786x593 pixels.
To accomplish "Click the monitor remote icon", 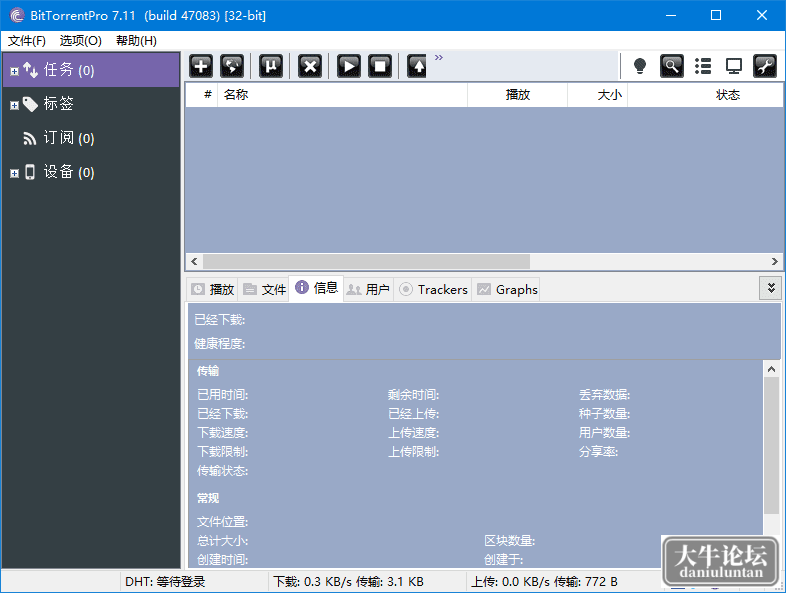I will pos(734,66).
